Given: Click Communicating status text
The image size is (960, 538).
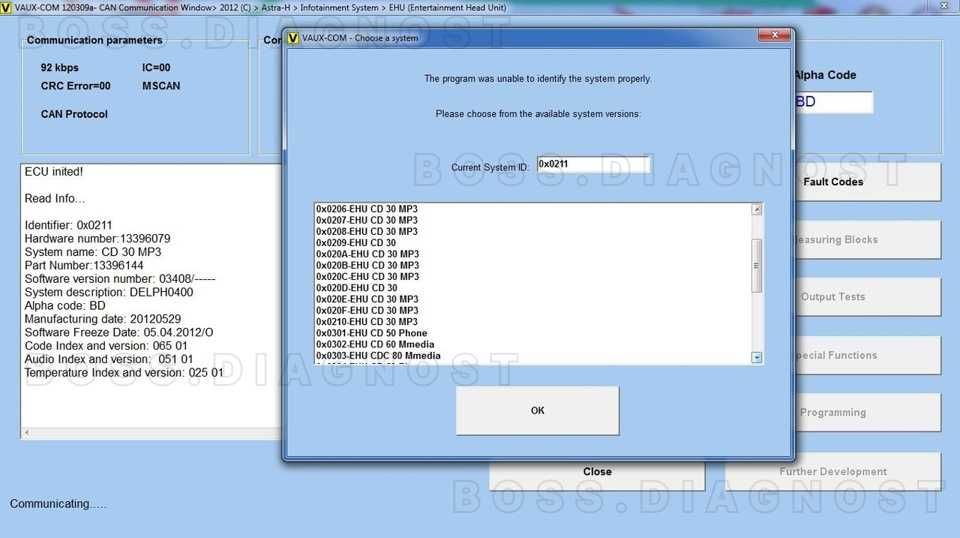Looking at the screenshot, I should [58, 504].
